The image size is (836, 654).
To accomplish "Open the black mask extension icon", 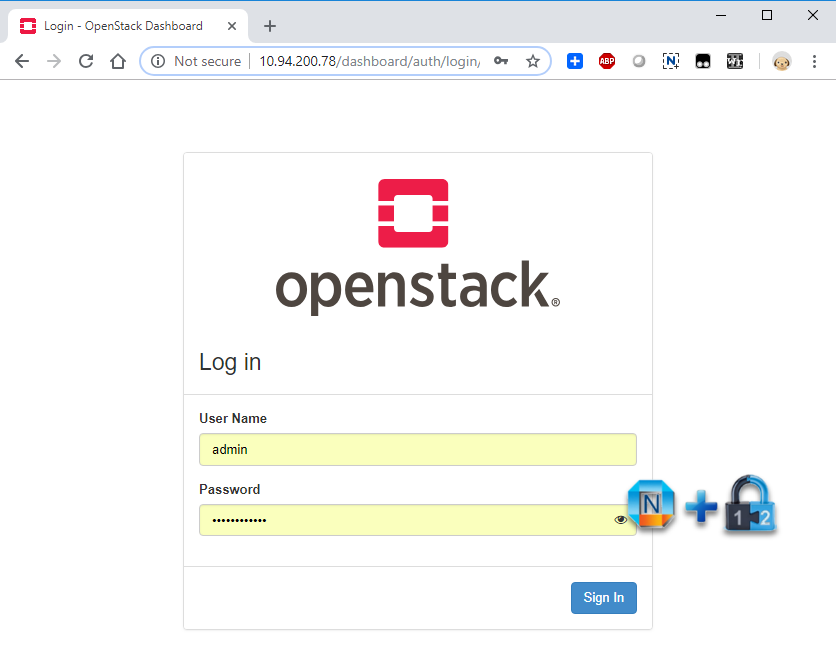I will [x=703, y=61].
